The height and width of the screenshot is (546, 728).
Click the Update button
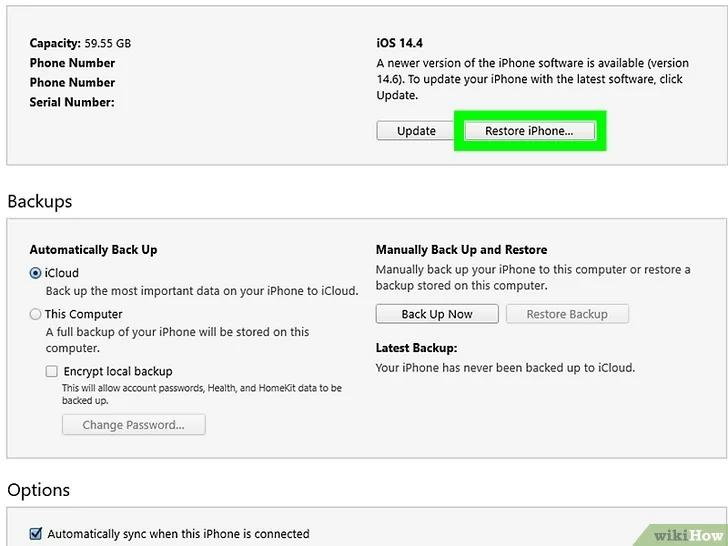416,131
